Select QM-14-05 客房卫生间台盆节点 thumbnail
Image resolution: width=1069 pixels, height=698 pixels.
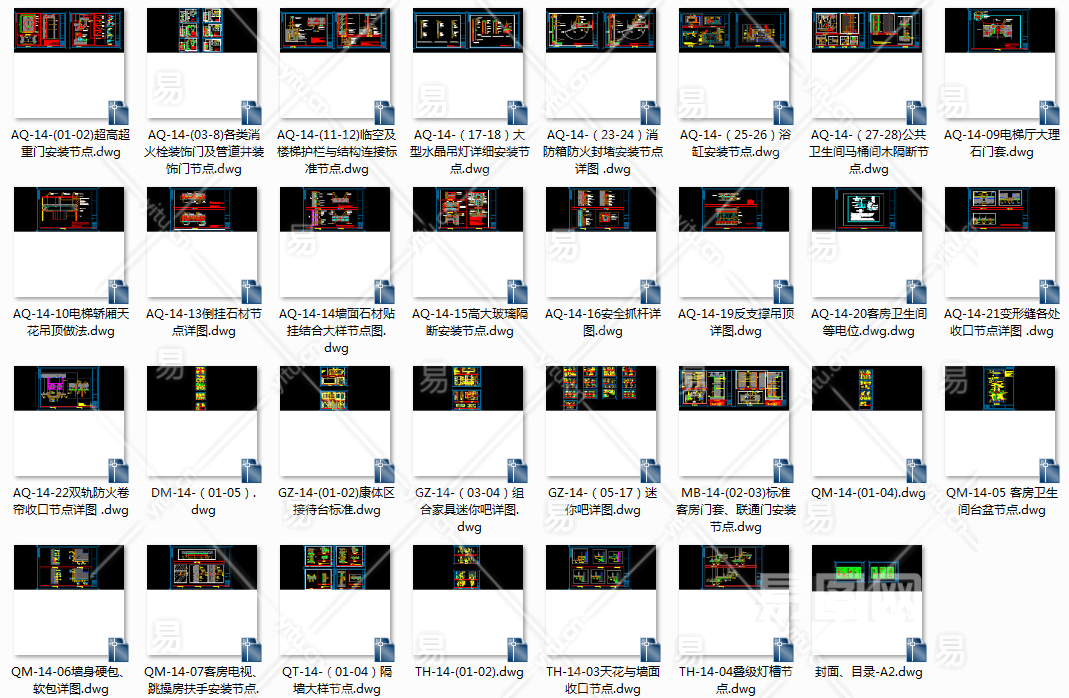pyautogui.click(x=999, y=421)
